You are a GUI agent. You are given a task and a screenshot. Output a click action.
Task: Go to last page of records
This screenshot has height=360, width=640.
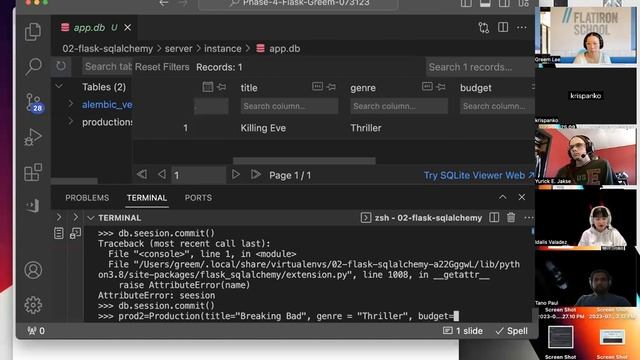pos(256,175)
